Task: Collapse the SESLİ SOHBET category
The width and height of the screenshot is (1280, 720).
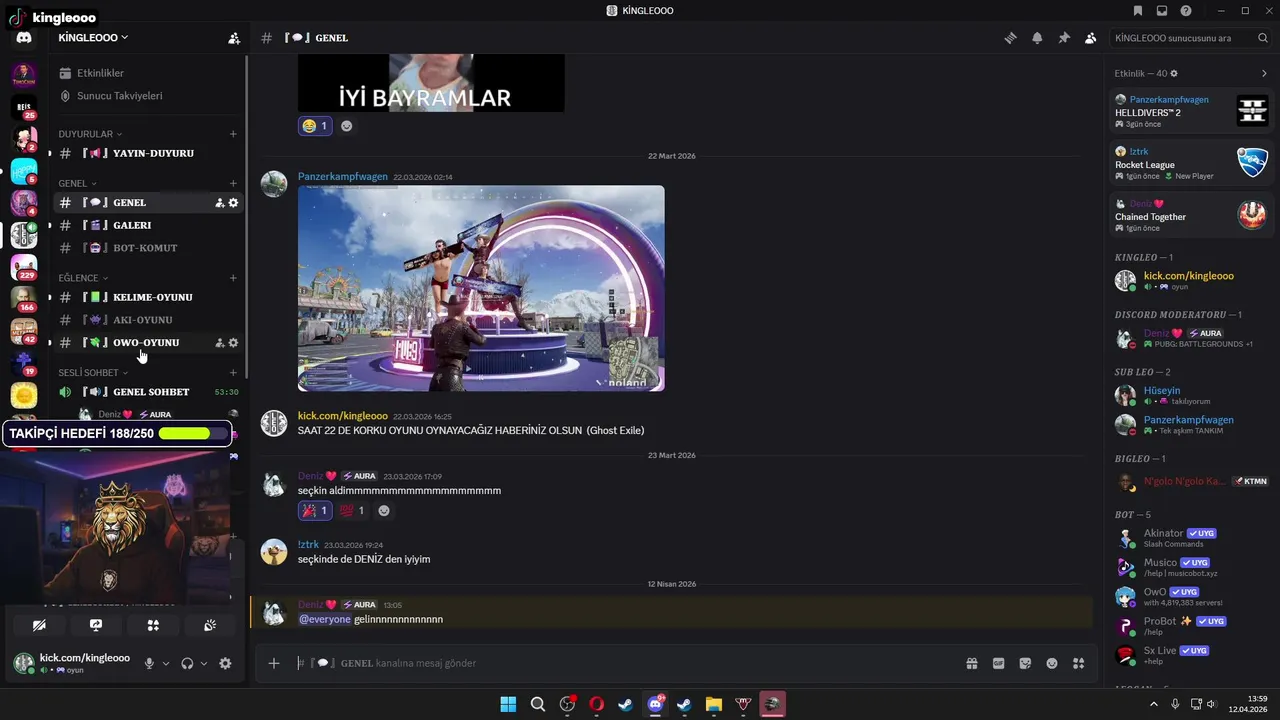Action: point(93,373)
